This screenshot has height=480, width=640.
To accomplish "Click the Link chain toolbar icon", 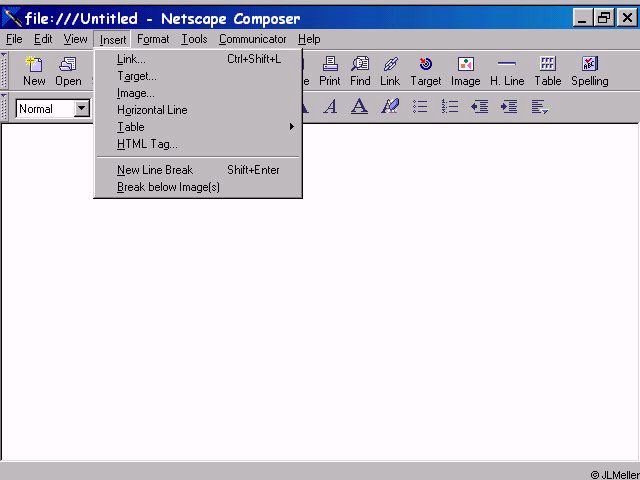I will [390, 71].
